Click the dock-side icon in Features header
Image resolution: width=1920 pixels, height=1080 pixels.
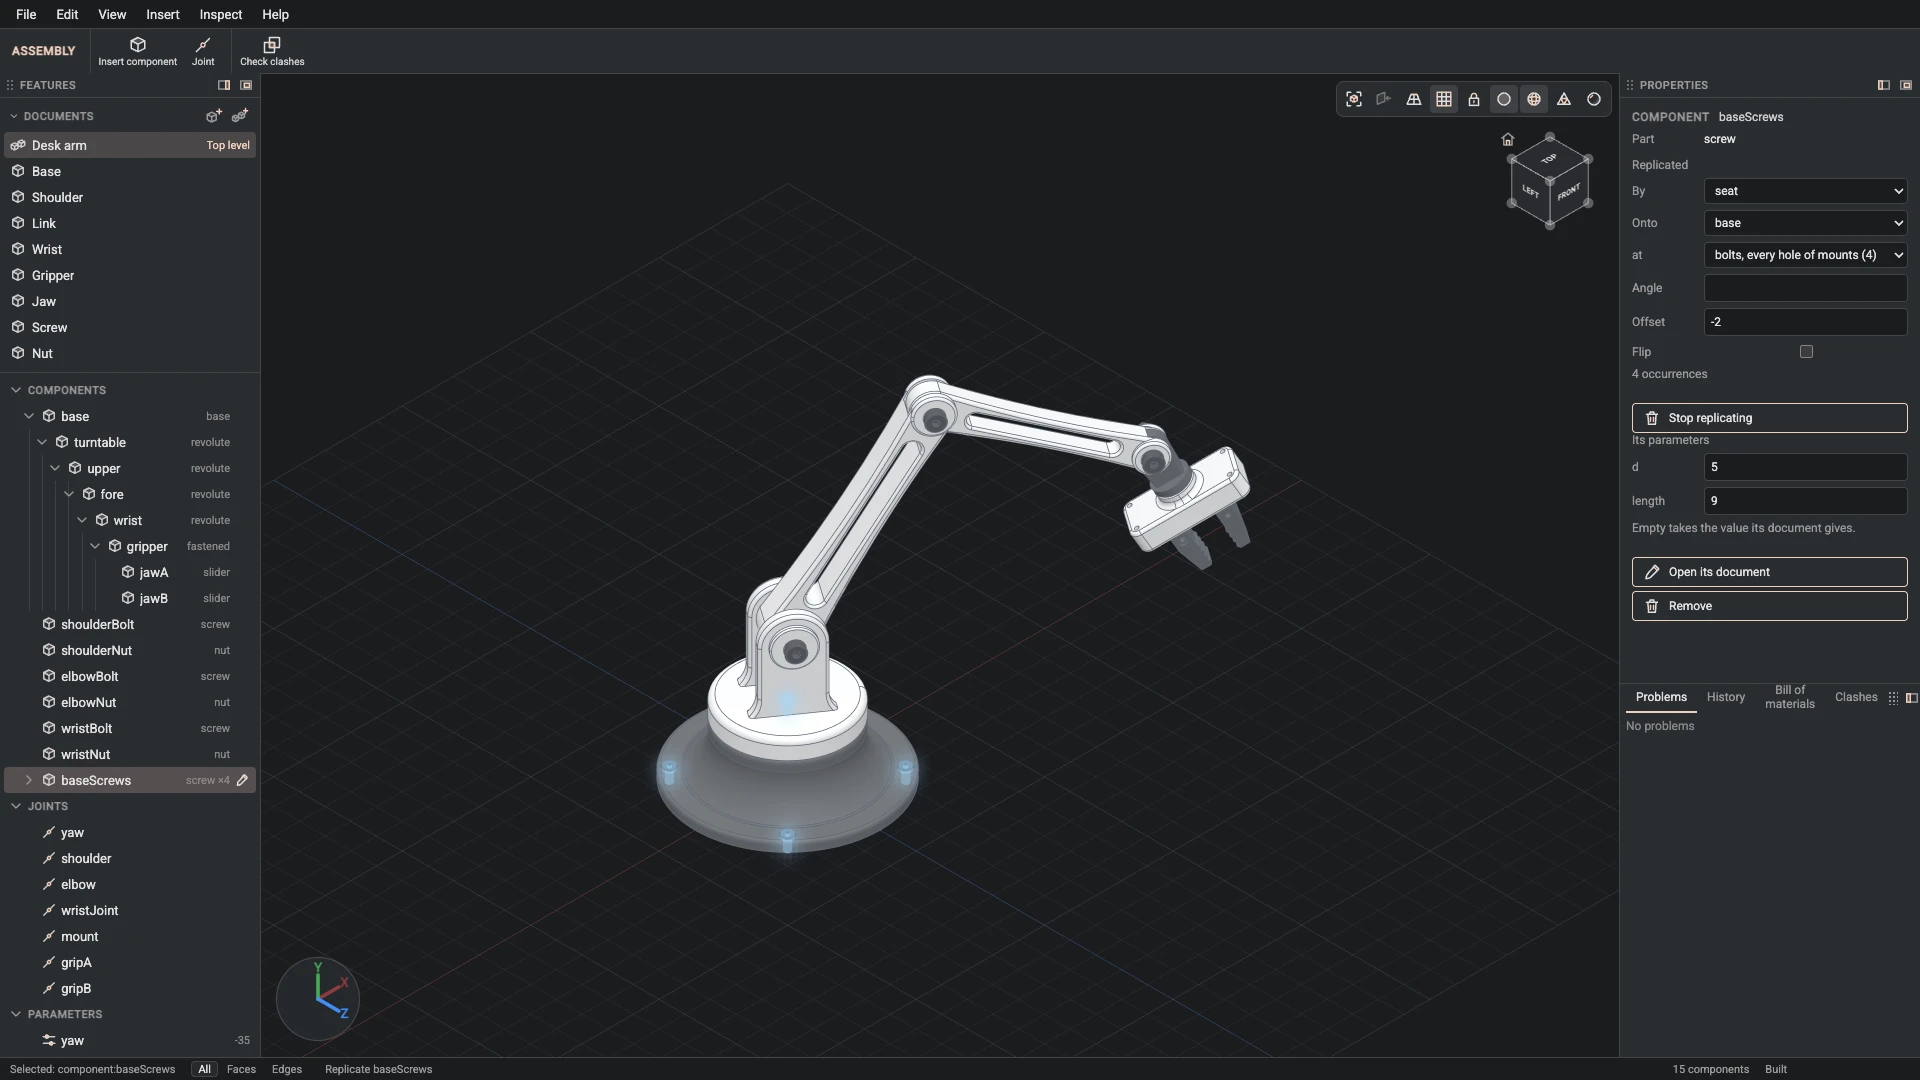click(224, 85)
